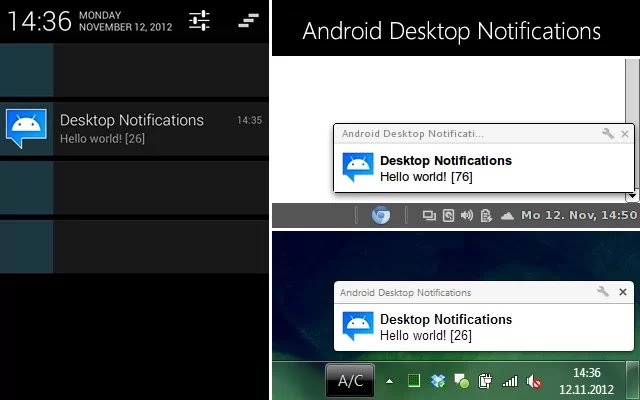Click the Android Desktop Notifications header title
This screenshot has width=640, height=400.
pos(451,31)
